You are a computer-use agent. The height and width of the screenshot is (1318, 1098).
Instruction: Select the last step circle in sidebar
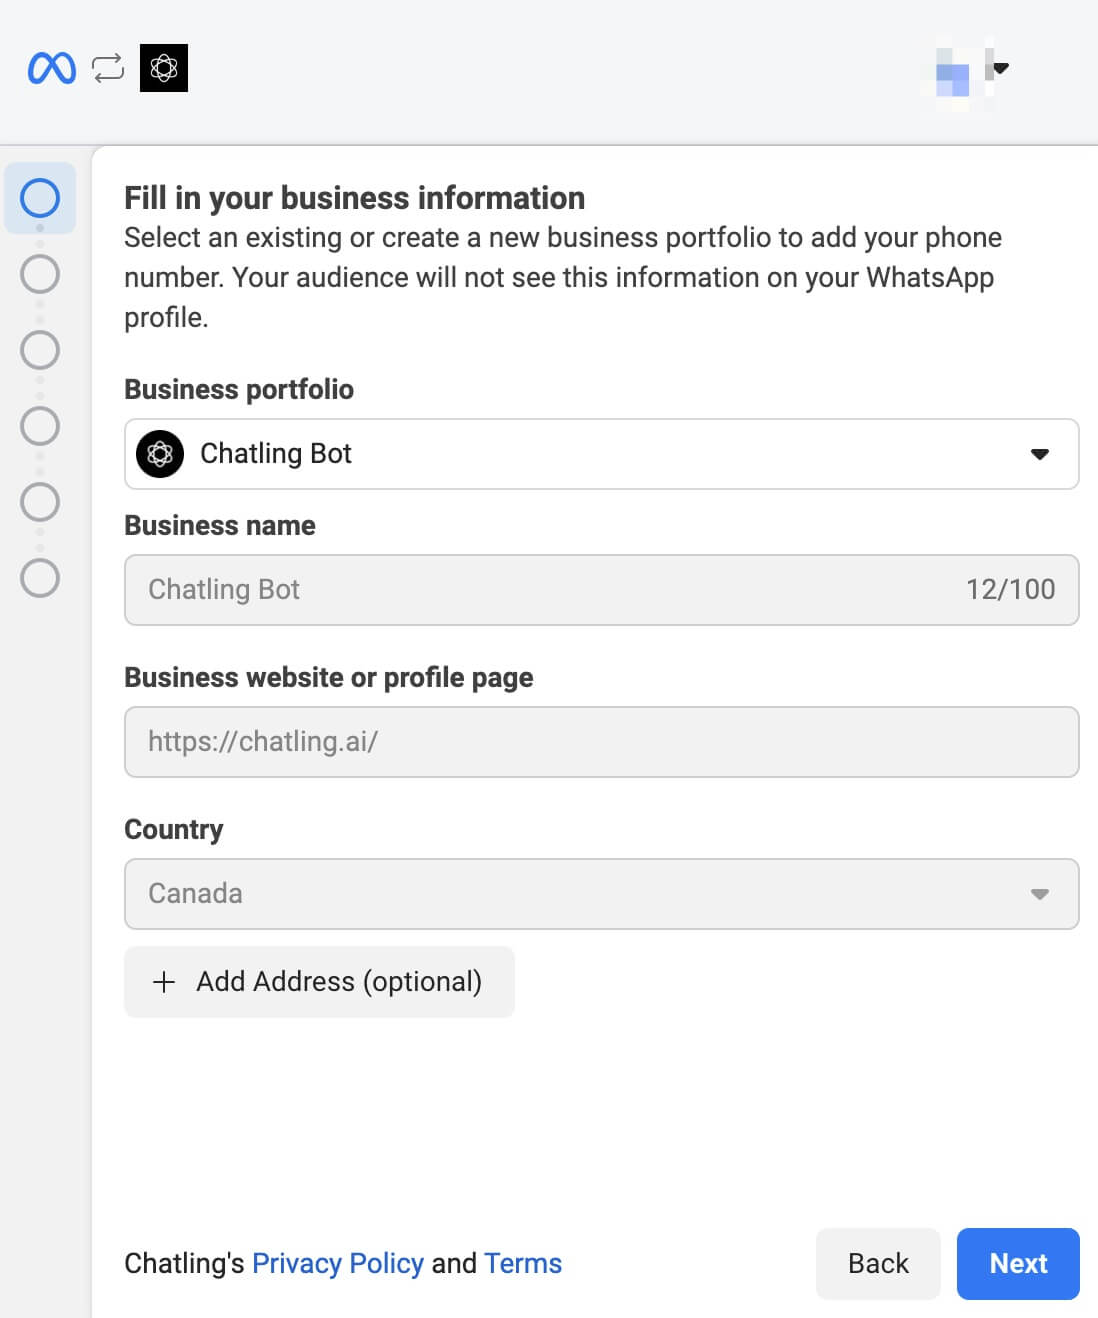40,578
